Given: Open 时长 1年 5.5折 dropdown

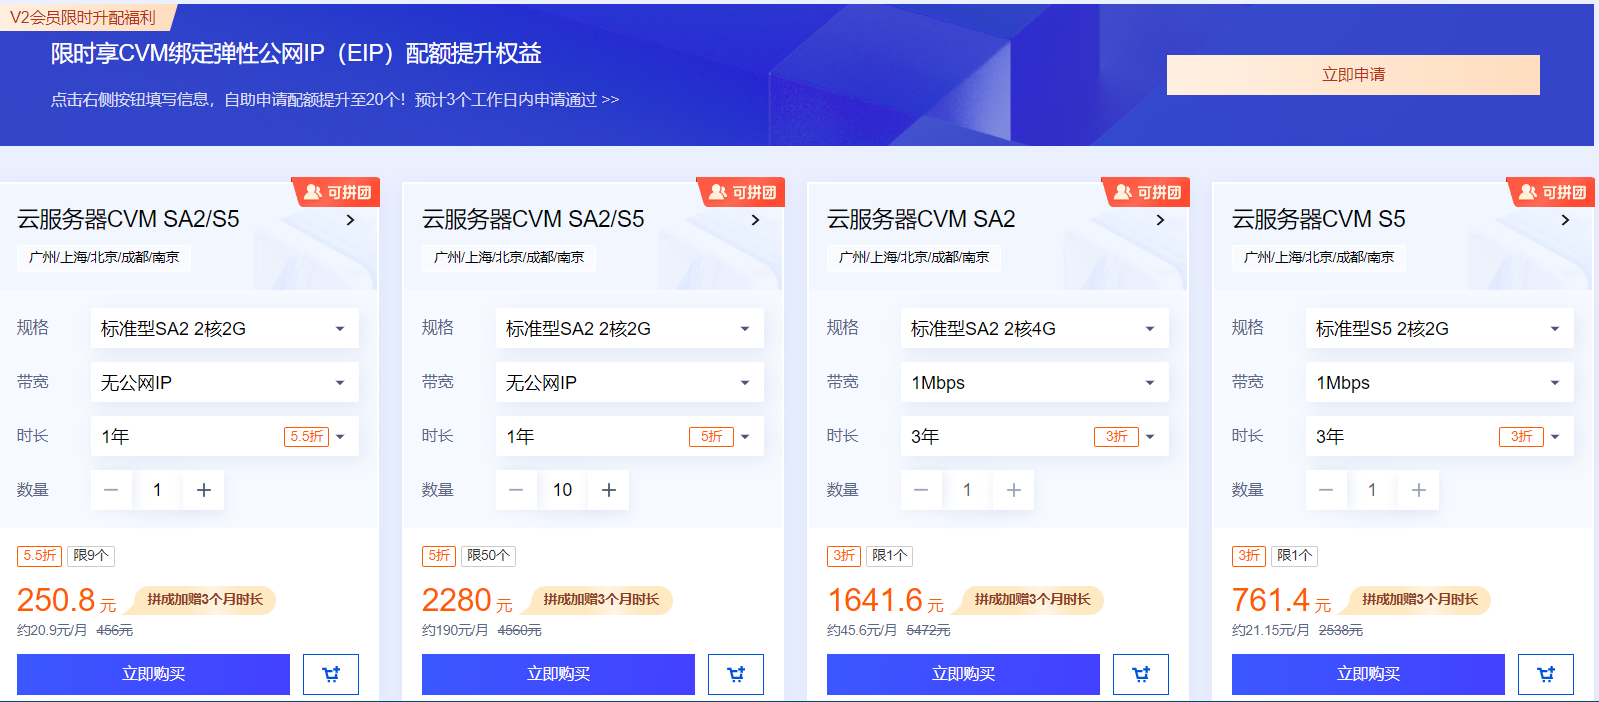Looking at the screenshot, I should click(x=224, y=436).
